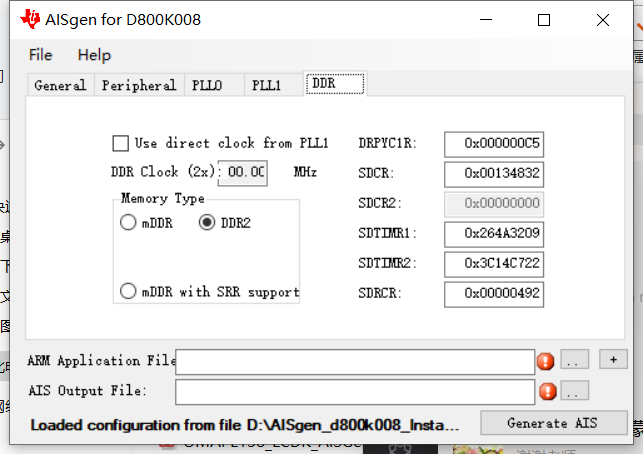This screenshot has height=454, width=643.
Task: Minimize the AISgen window
Action: (x=486, y=20)
